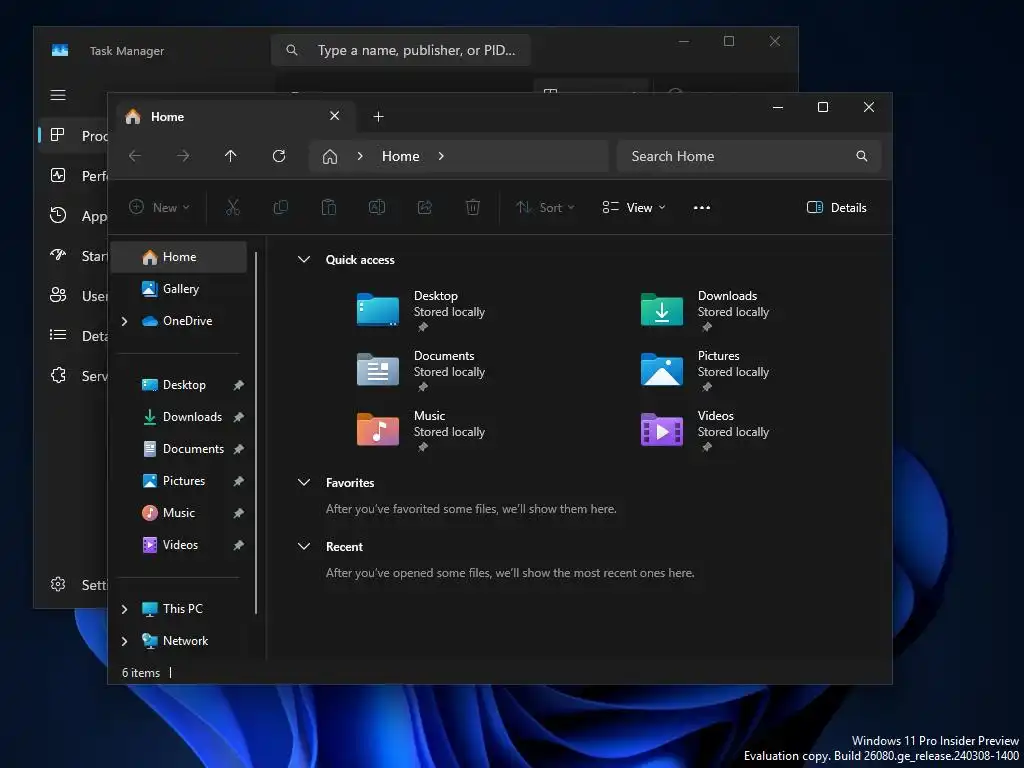
Task: Open Task Manager Services puzzle icon
Action: (58, 375)
